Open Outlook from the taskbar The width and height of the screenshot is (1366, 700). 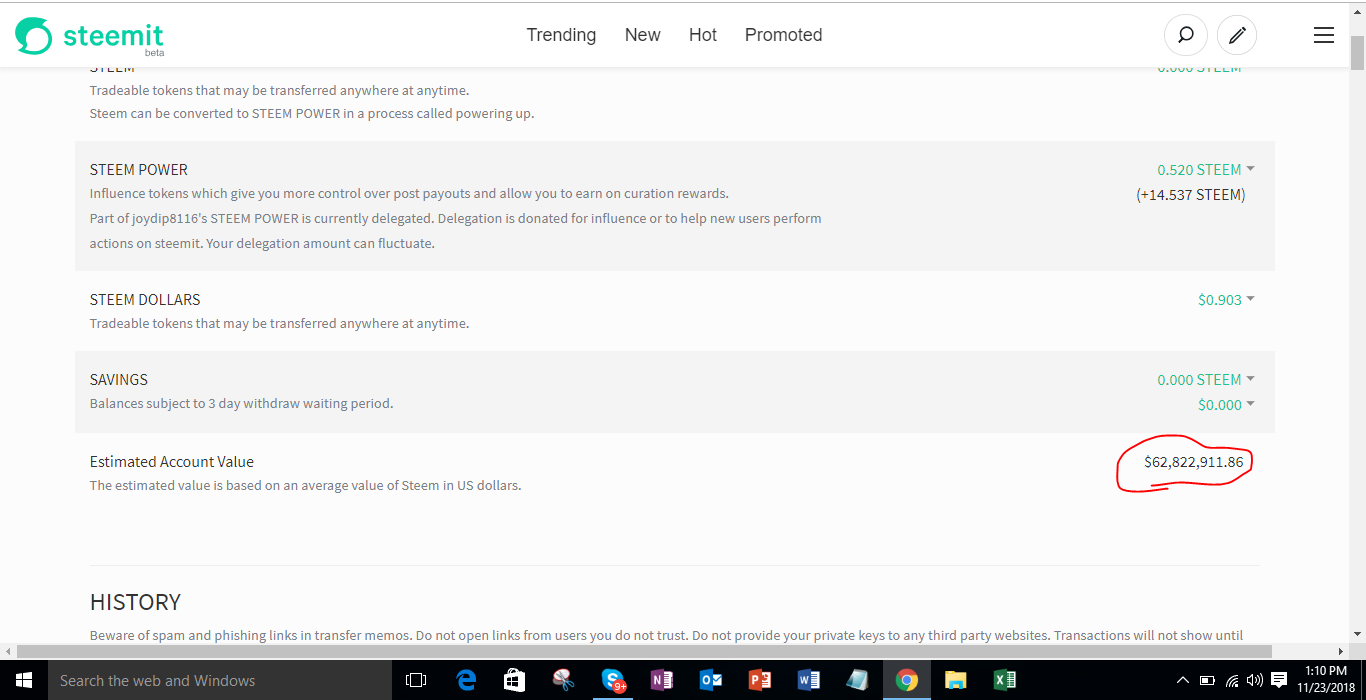point(711,681)
